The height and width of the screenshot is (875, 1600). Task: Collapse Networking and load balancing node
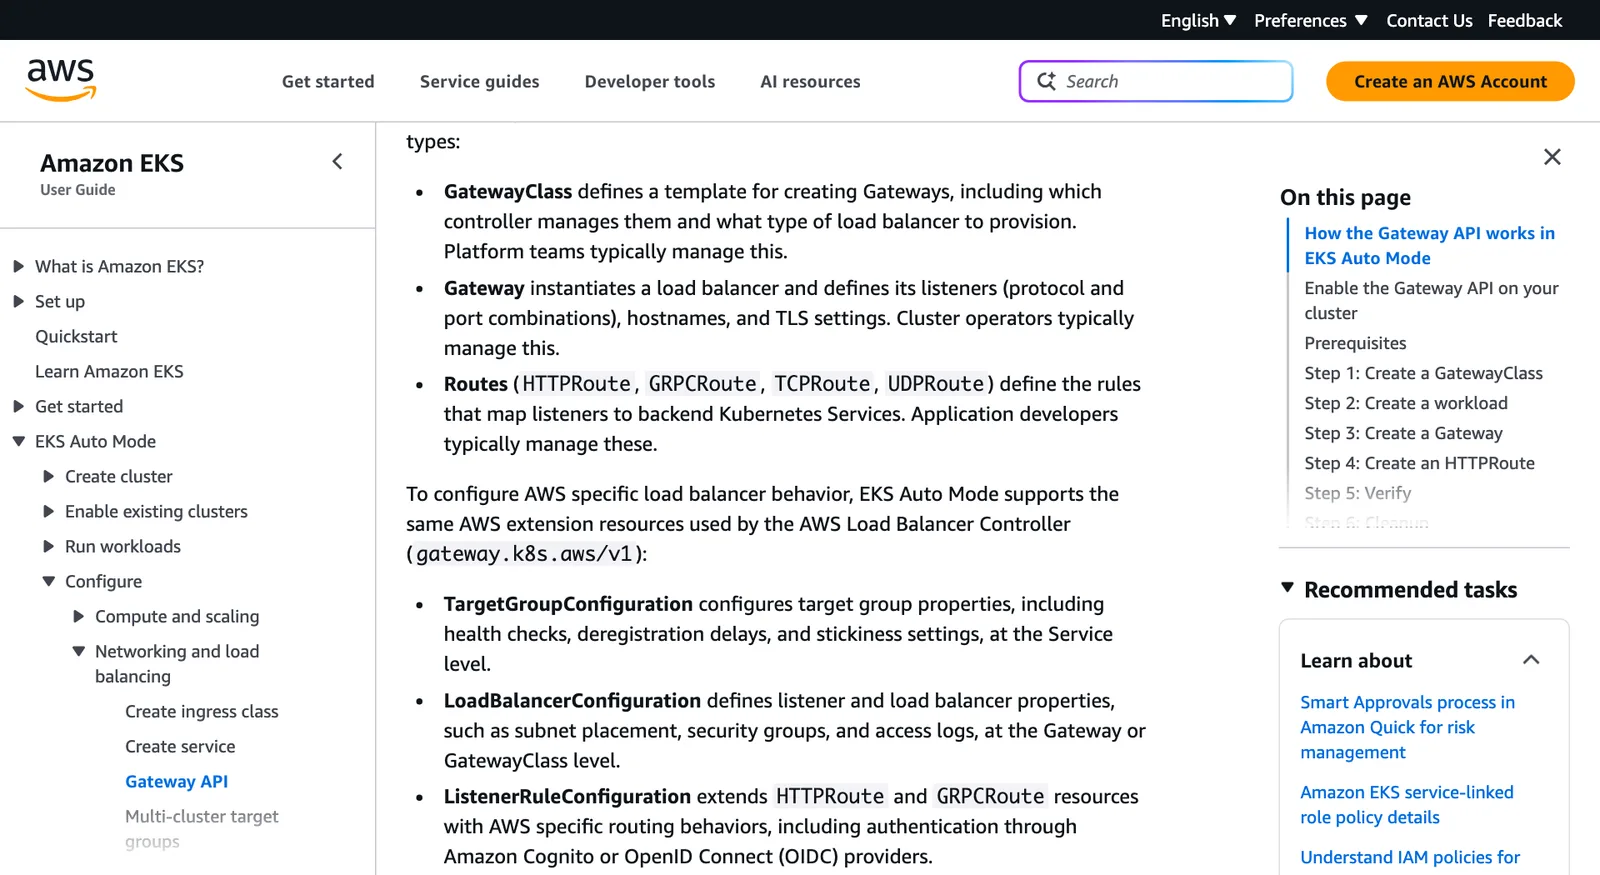pyautogui.click(x=78, y=651)
